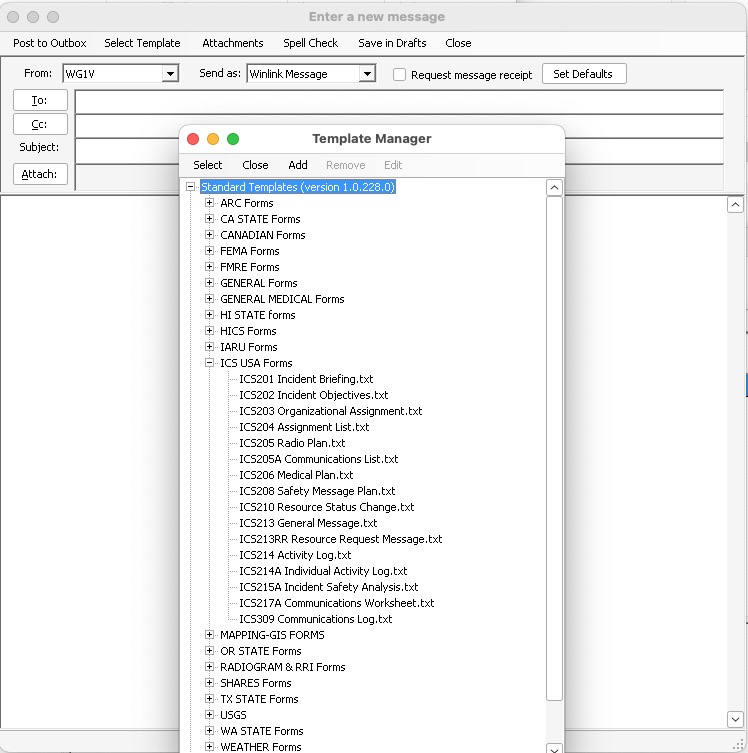The image size is (748, 753).
Task: Collapse the Standard Templates root node
Action: click(x=190, y=187)
